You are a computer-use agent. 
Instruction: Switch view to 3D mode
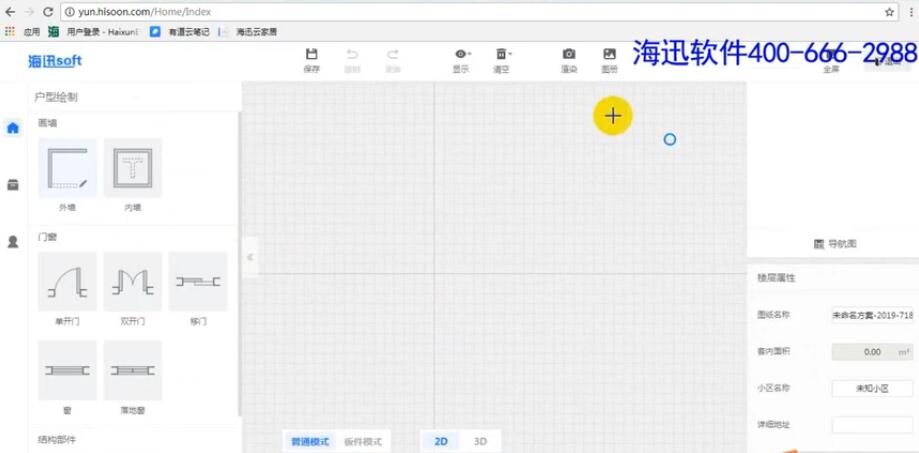pos(480,441)
